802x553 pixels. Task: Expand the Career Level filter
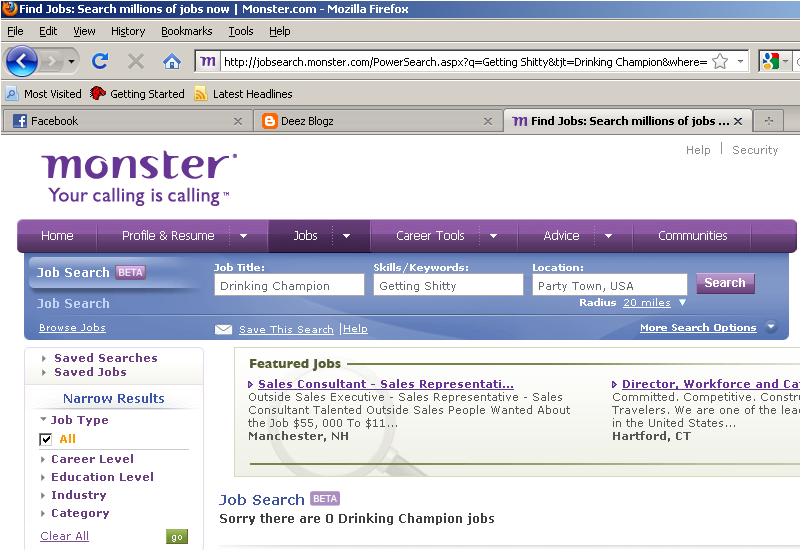click(x=87, y=459)
